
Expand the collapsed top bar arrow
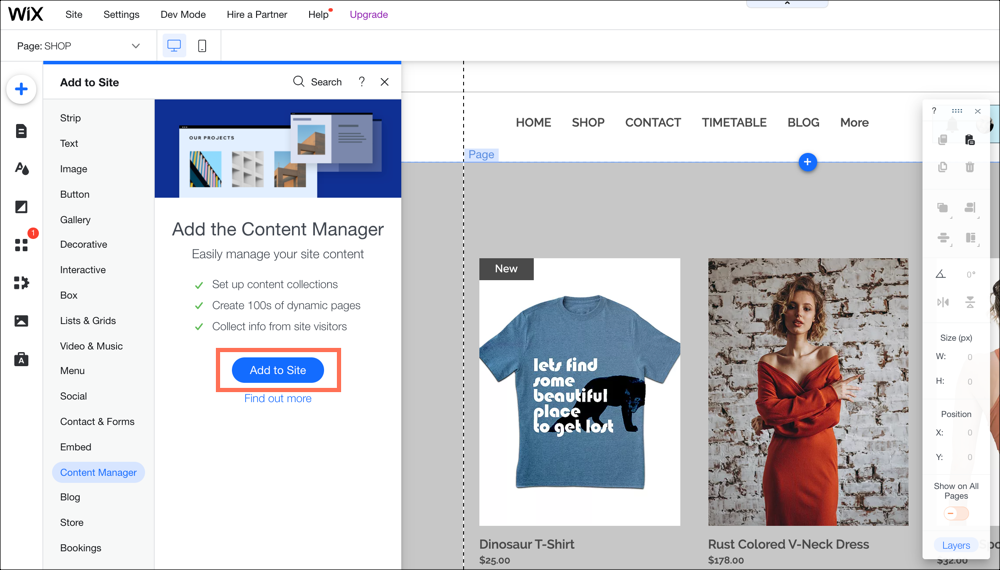coord(787,3)
